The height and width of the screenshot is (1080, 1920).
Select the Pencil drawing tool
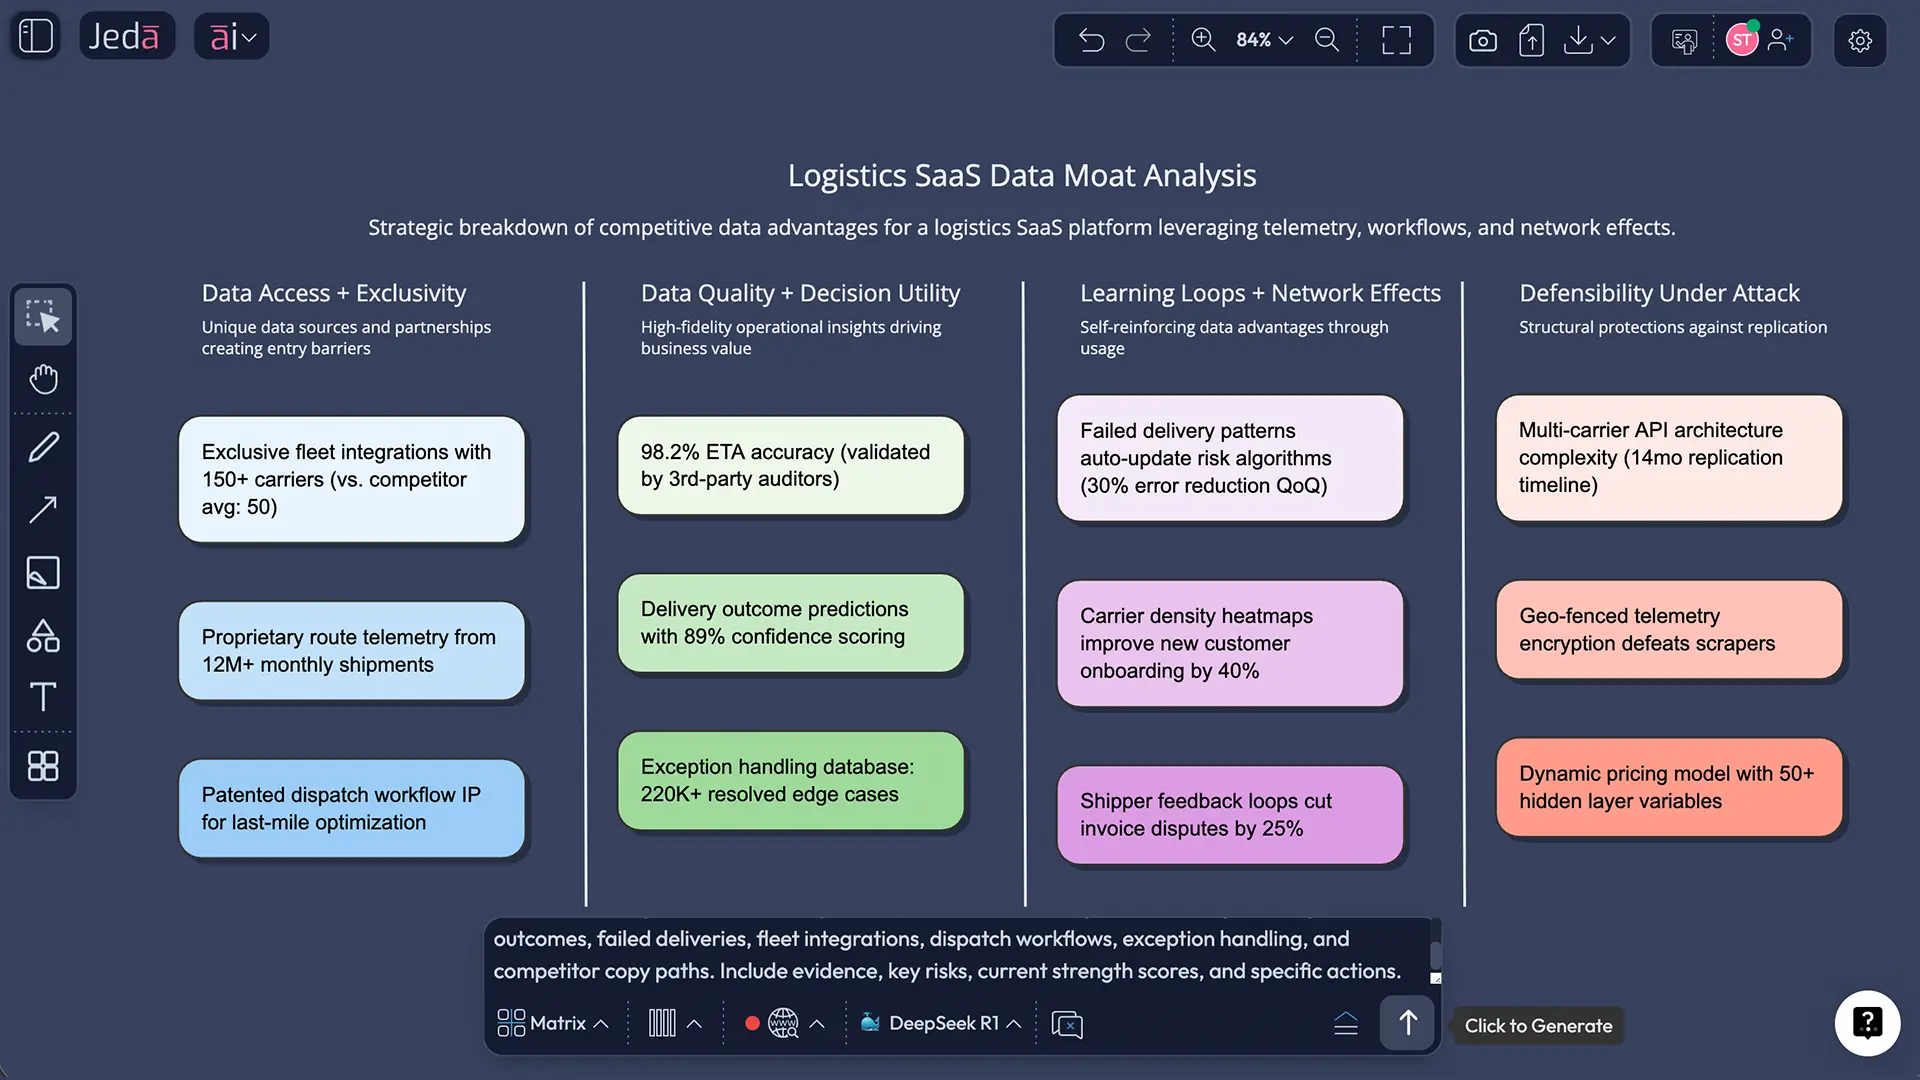(x=43, y=446)
